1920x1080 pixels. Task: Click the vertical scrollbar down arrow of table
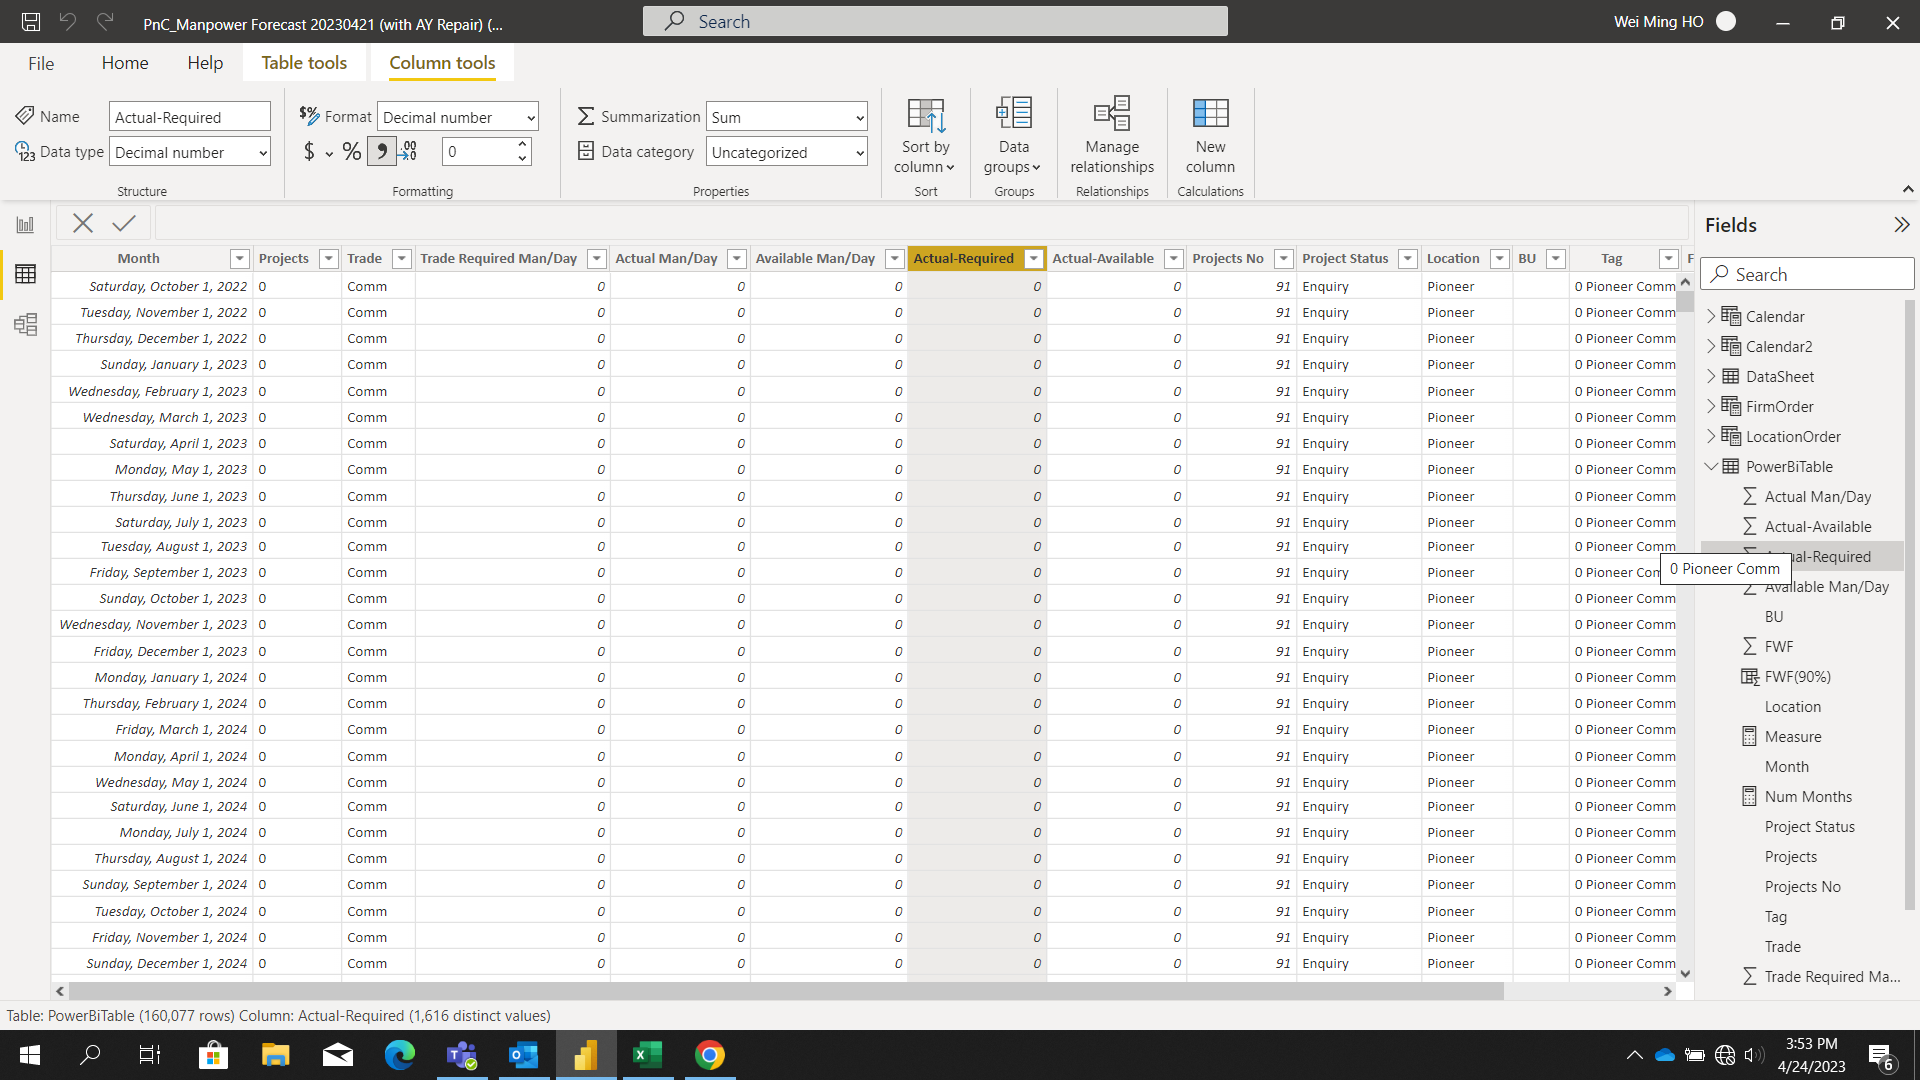1685,973
